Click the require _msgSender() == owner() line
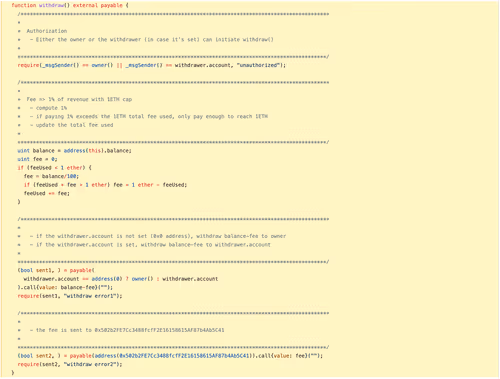The height and width of the screenshot is (379, 500). click(x=152, y=65)
